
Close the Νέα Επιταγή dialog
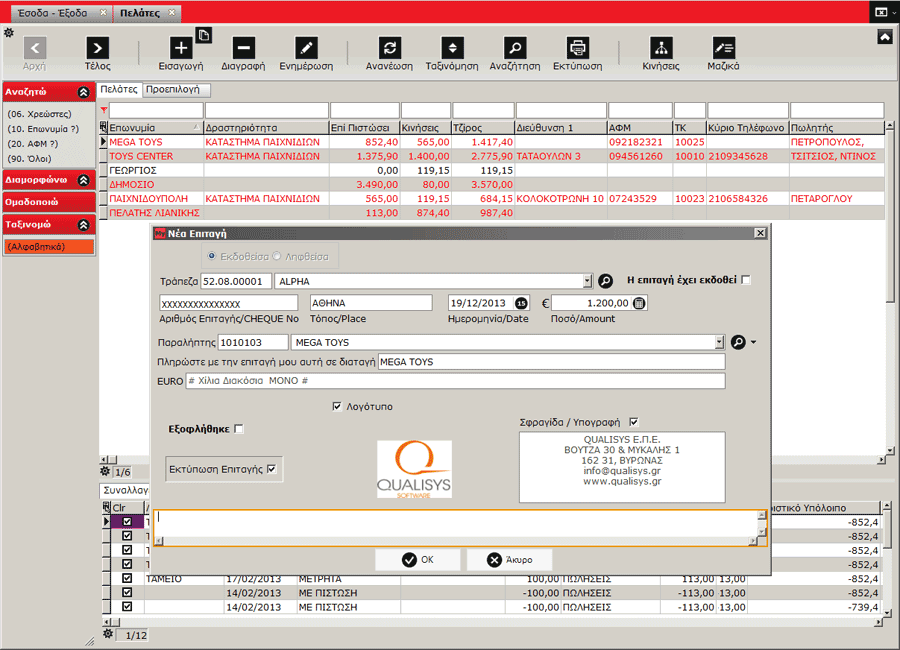(x=760, y=233)
